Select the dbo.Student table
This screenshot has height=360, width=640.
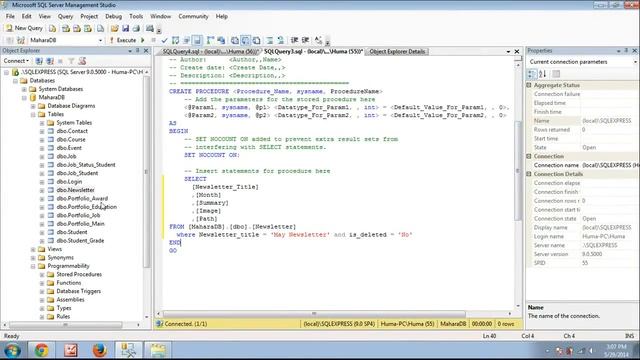[x=71, y=232]
